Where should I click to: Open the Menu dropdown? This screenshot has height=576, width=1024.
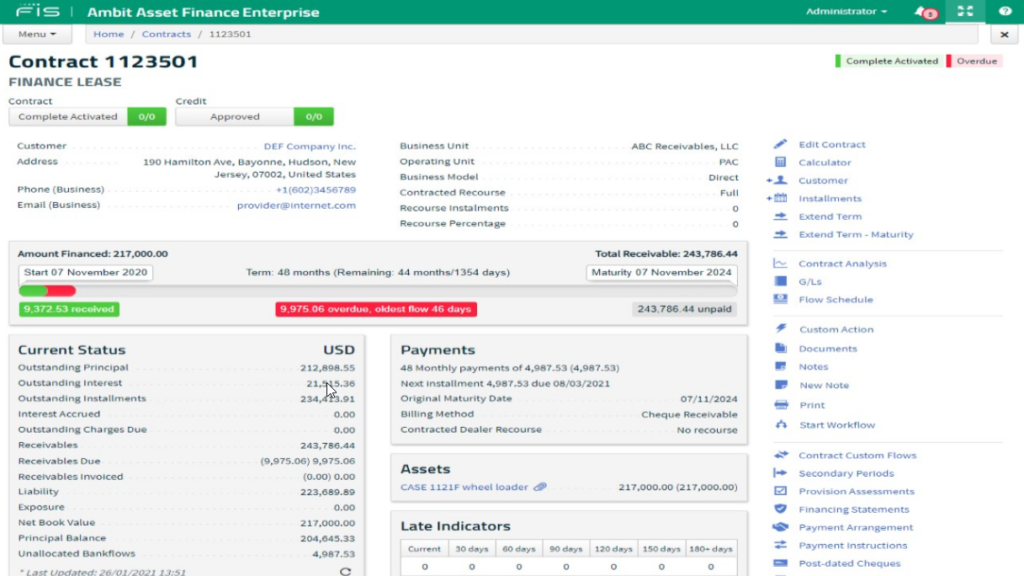pos(37,34)
